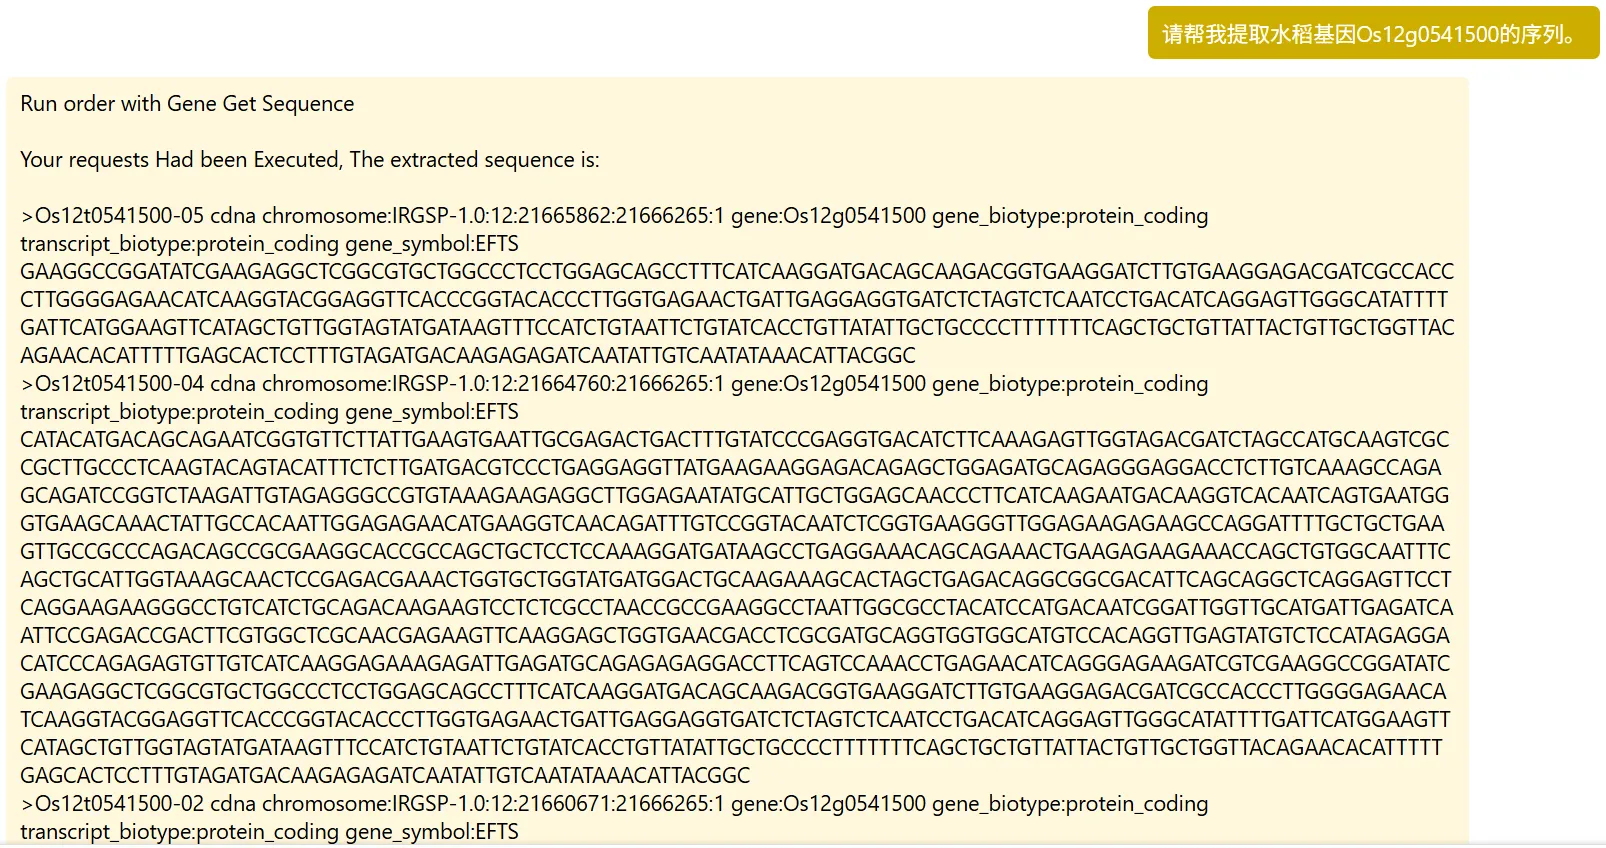Viewport: 1606px width, 848px height.
Task: Click the "Run order with Gene Get Sequence" text
Action: click(x=187, y=104)
